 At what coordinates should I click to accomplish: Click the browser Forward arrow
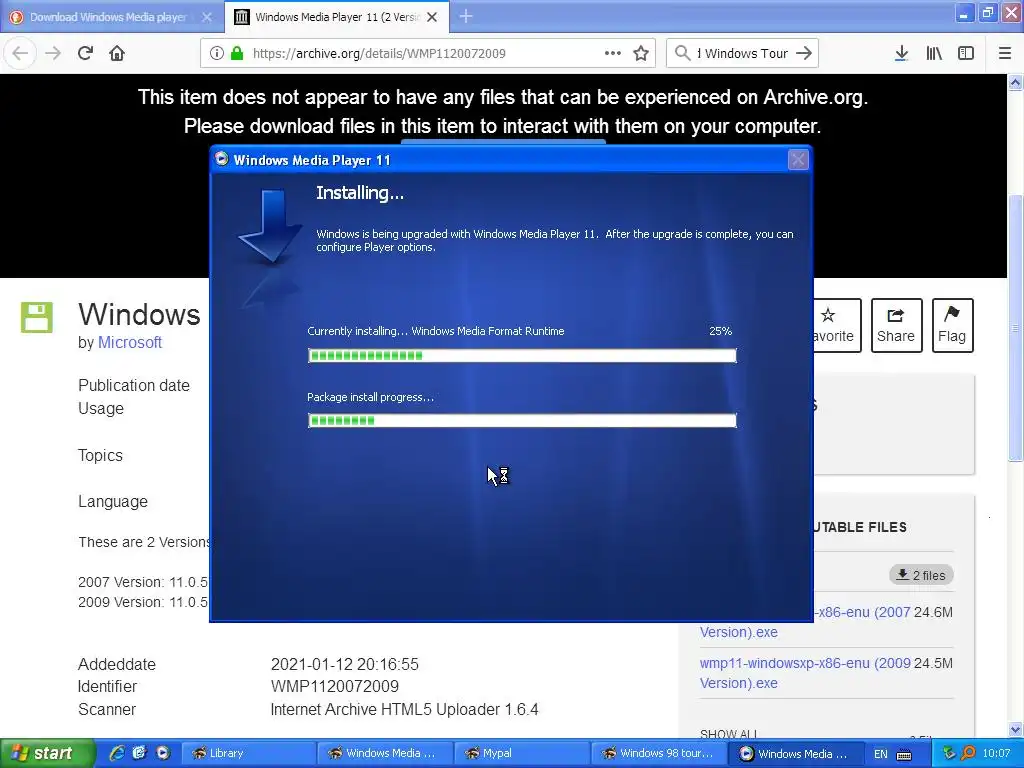coord(53,54)
